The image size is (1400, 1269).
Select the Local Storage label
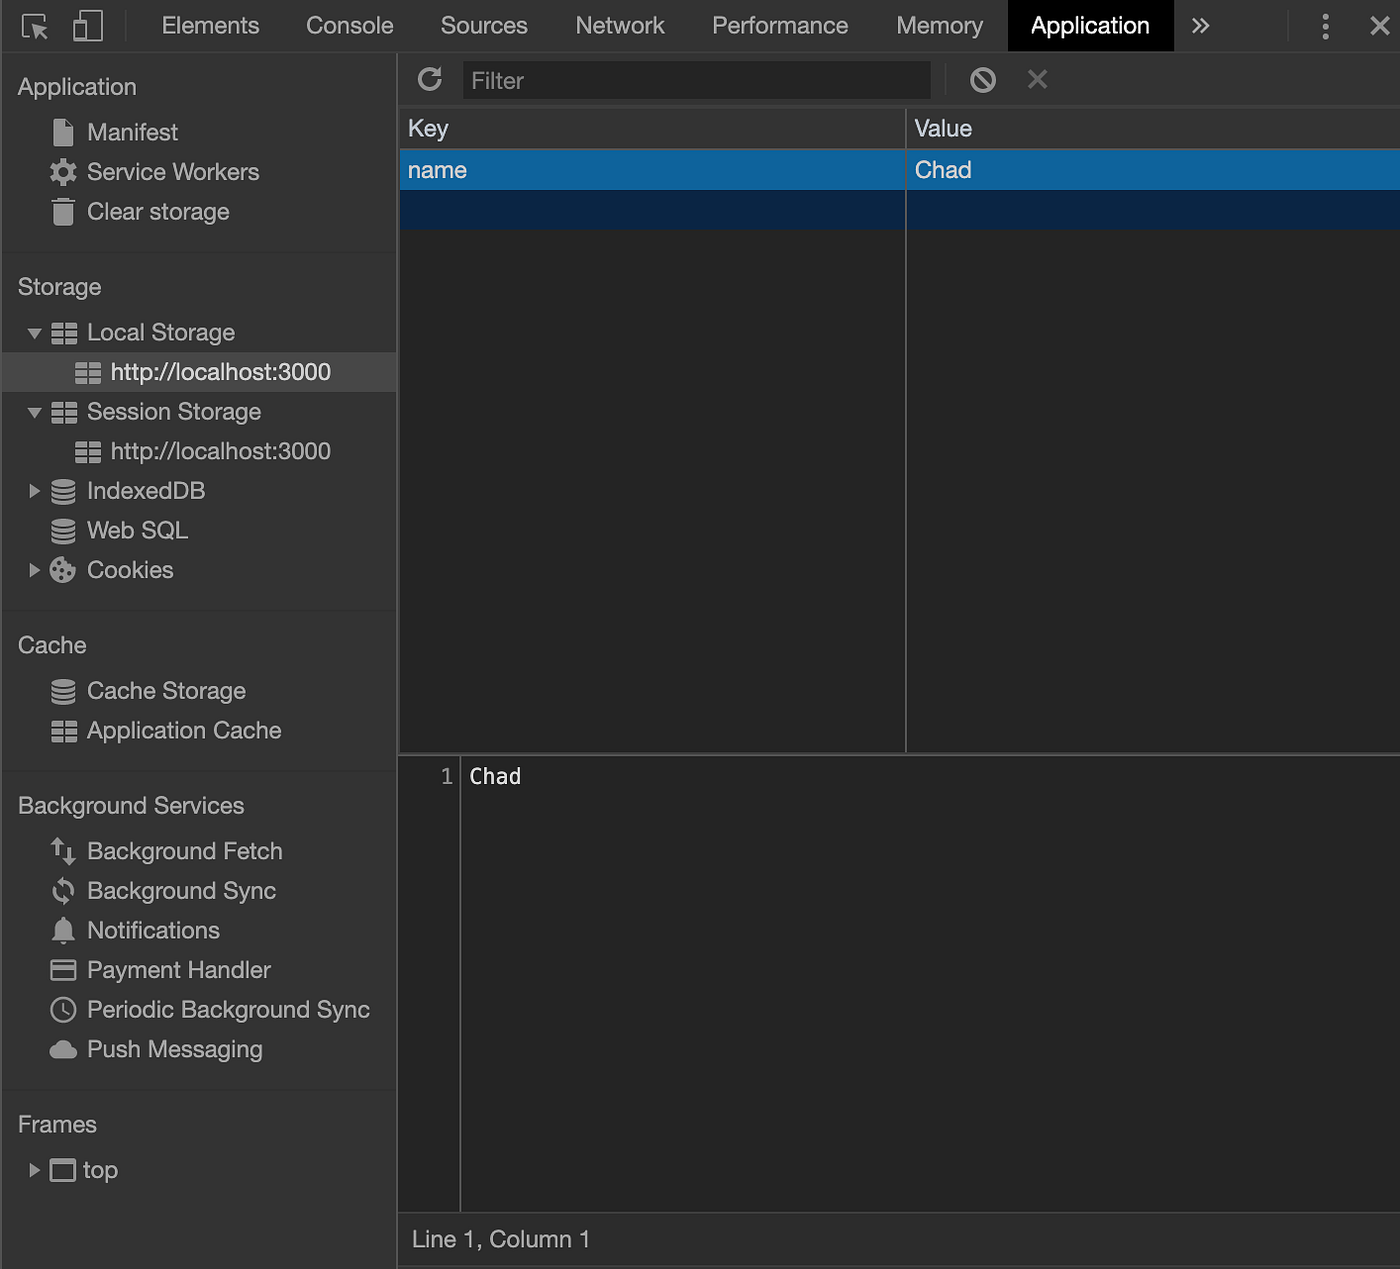click(x=161, y=332)
